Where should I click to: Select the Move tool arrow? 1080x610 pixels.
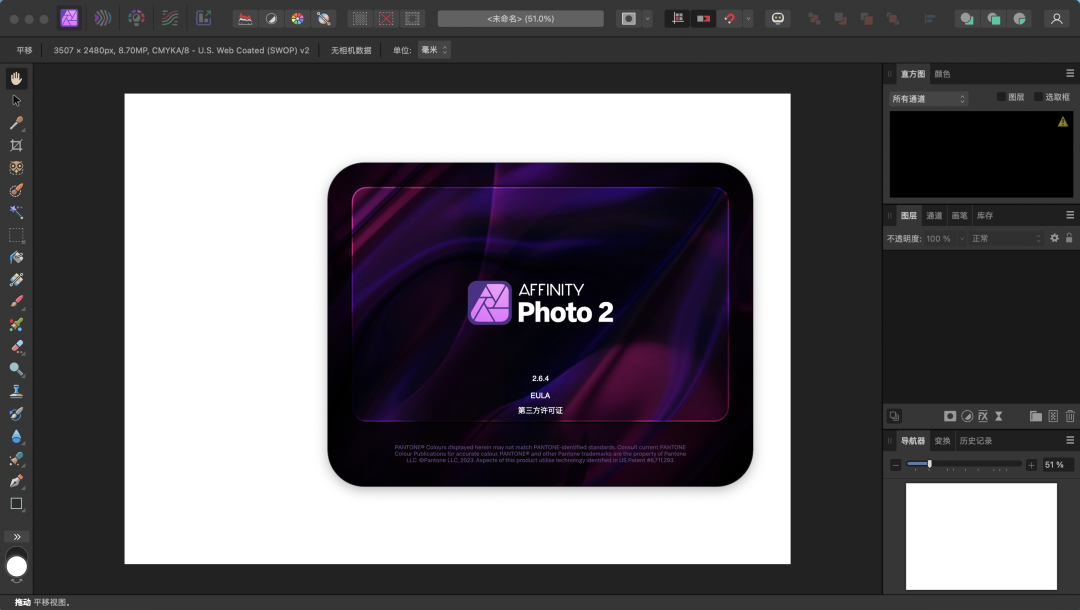(16, 100)
